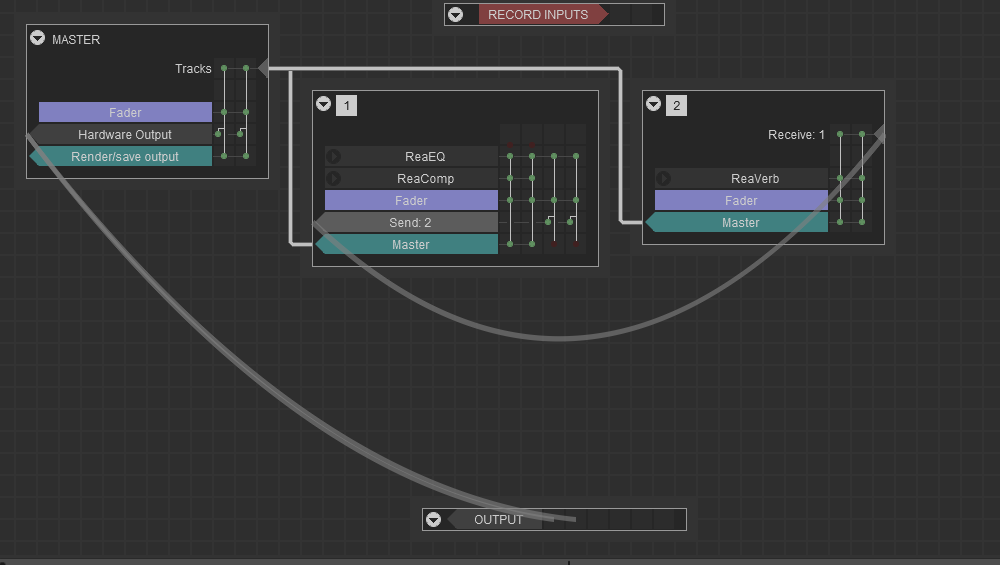Select Render/save output in MASTER

click(x=121, y=157)
